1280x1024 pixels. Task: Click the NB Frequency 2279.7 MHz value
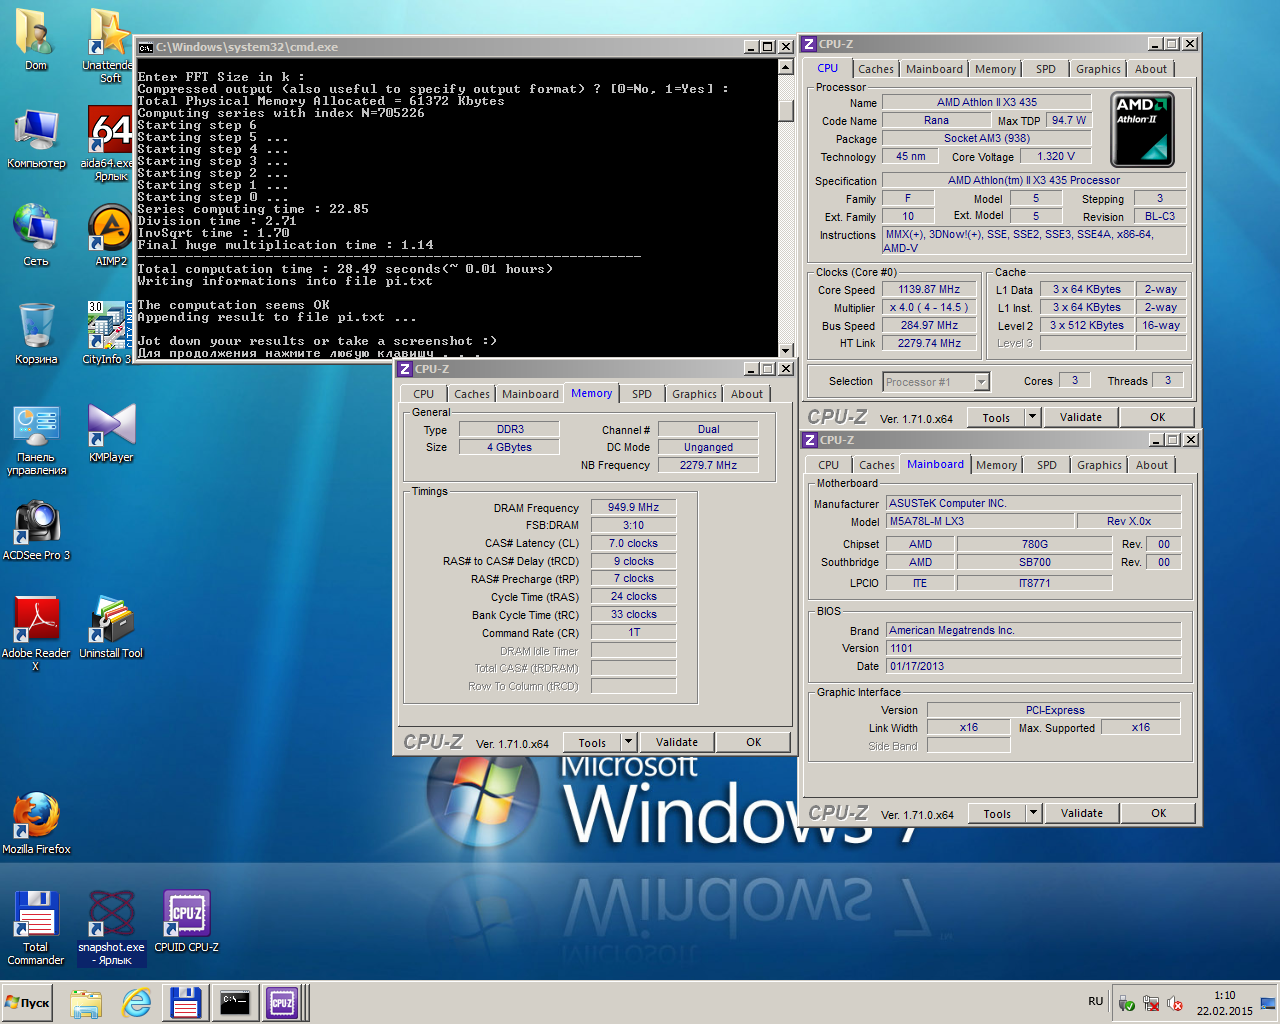coord(708,465)
